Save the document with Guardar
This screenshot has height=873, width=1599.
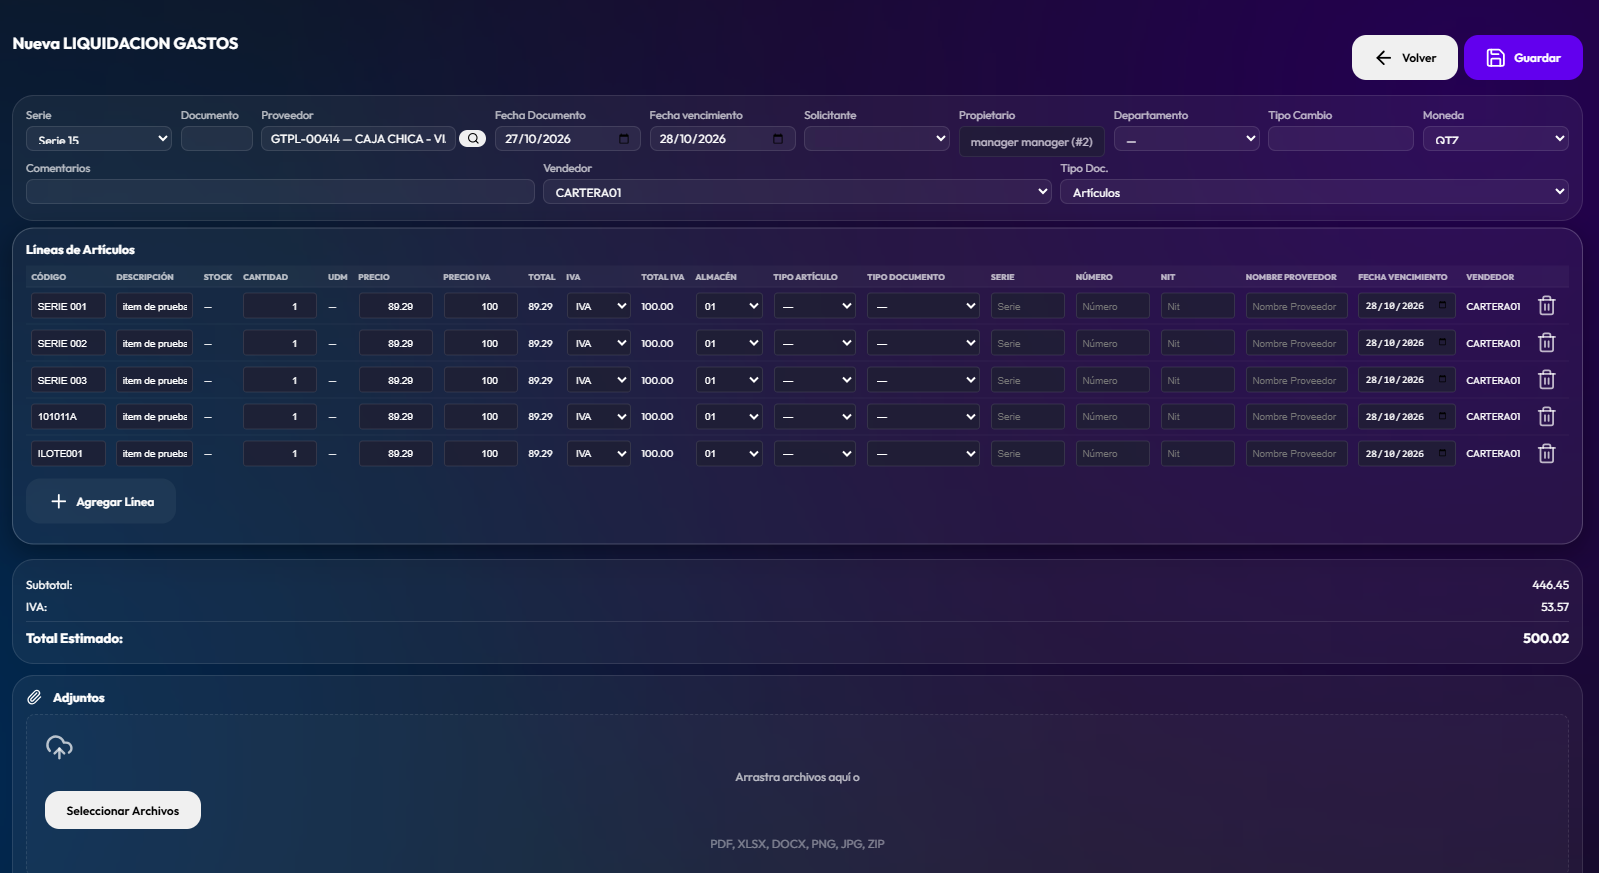pyautogui.click(x=1523, y=58)
